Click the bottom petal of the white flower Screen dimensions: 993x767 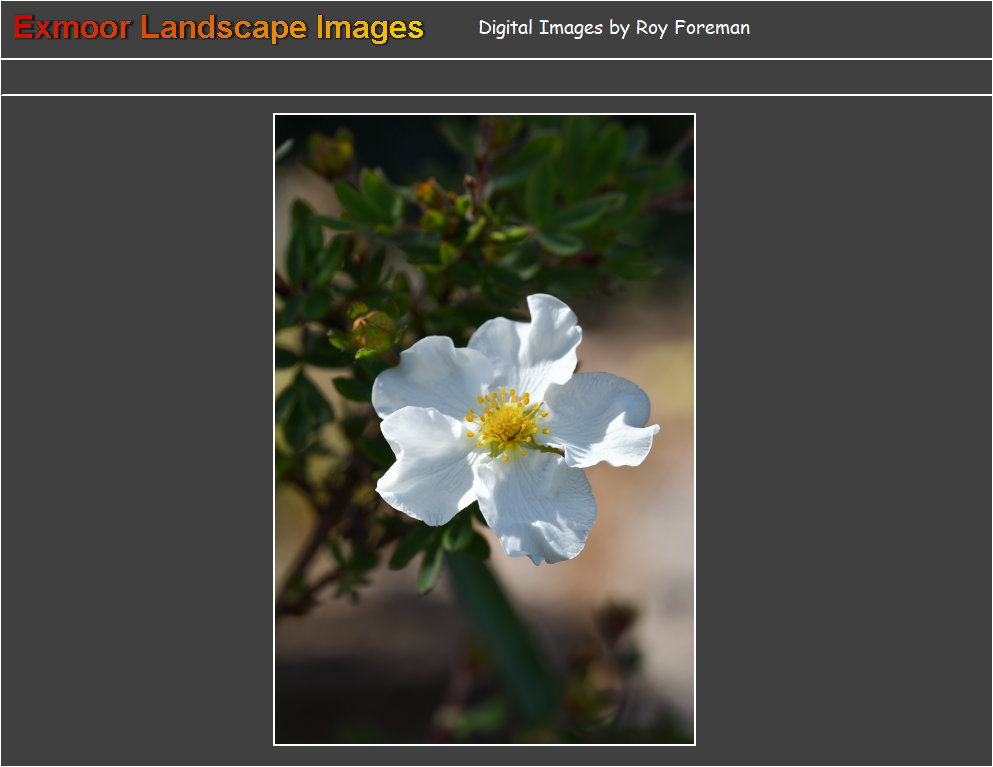pos(536,505)
